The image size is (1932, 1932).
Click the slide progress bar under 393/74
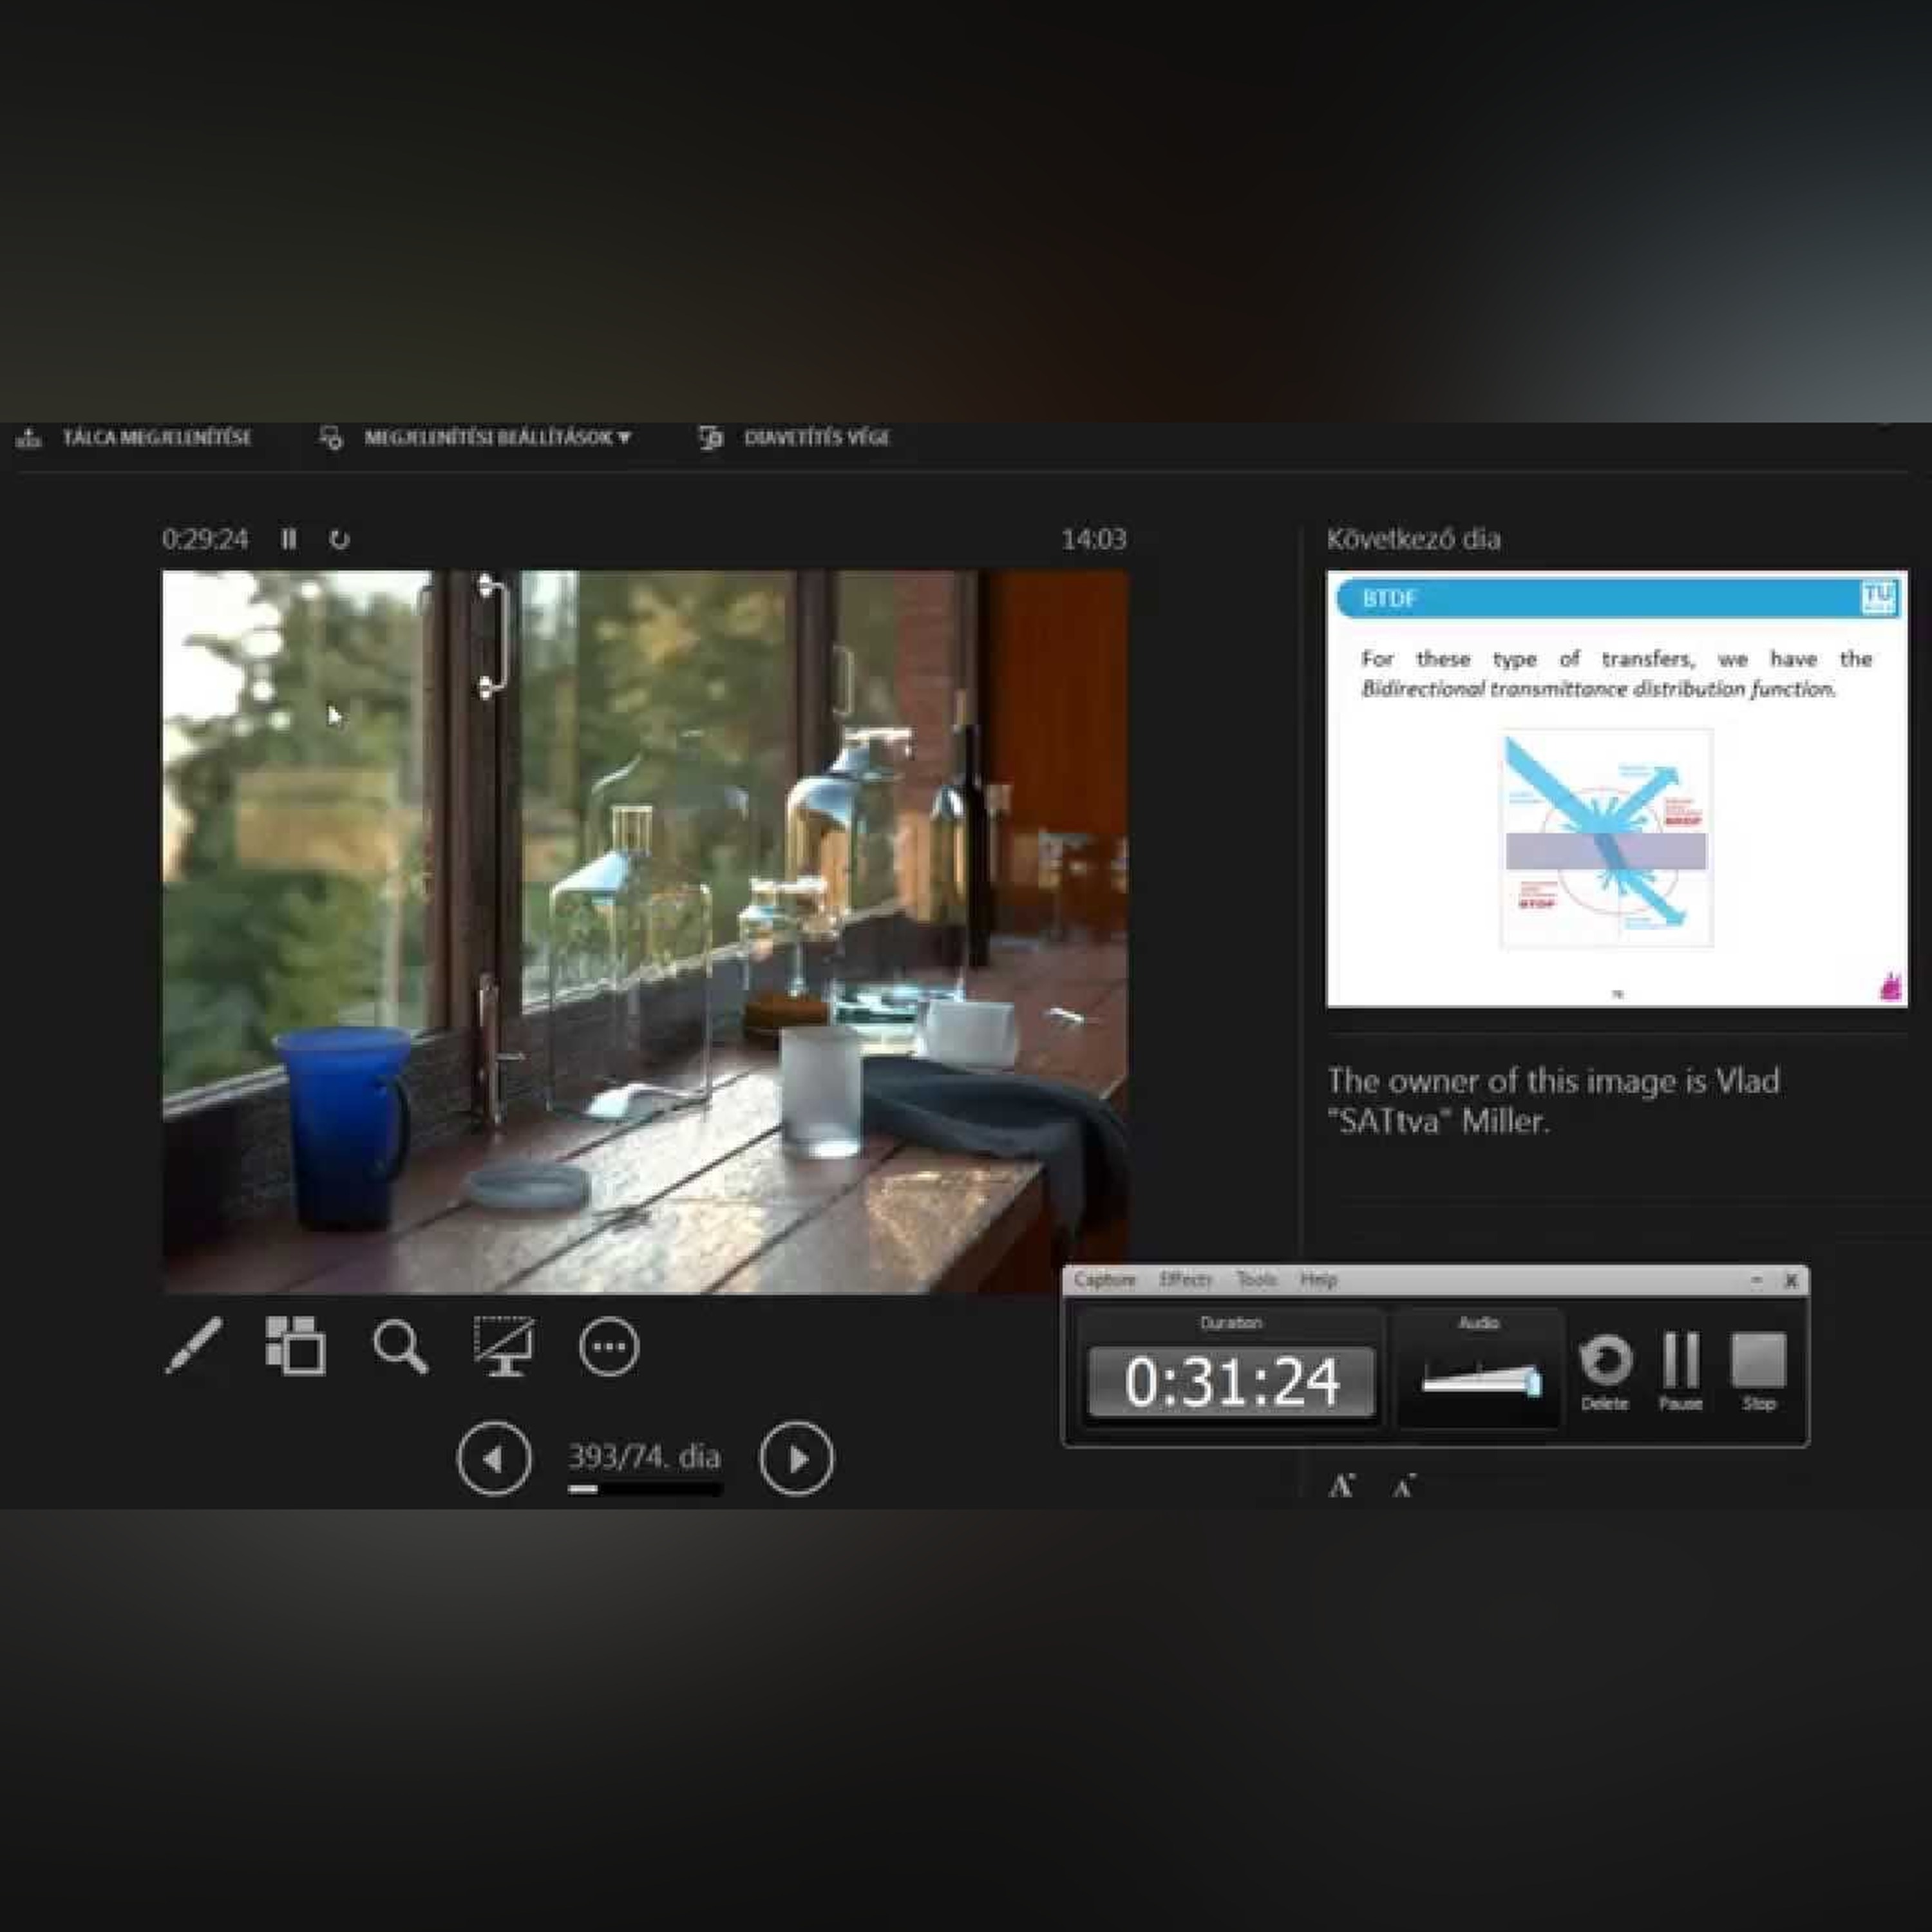click(x=645, y=1489)
